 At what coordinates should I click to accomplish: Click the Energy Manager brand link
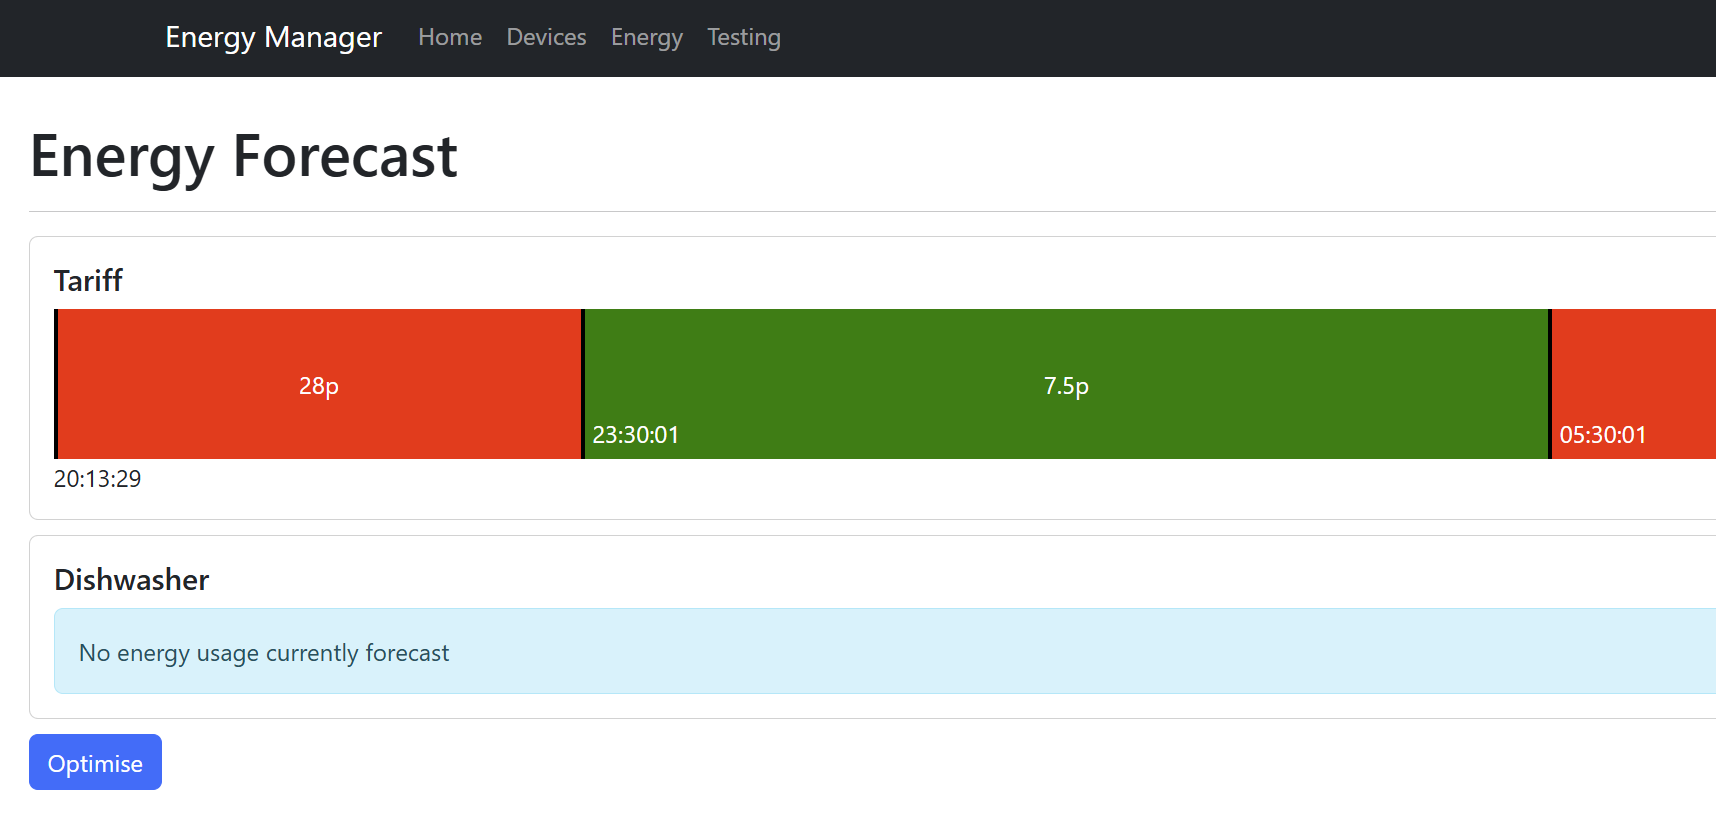point(273,38)
